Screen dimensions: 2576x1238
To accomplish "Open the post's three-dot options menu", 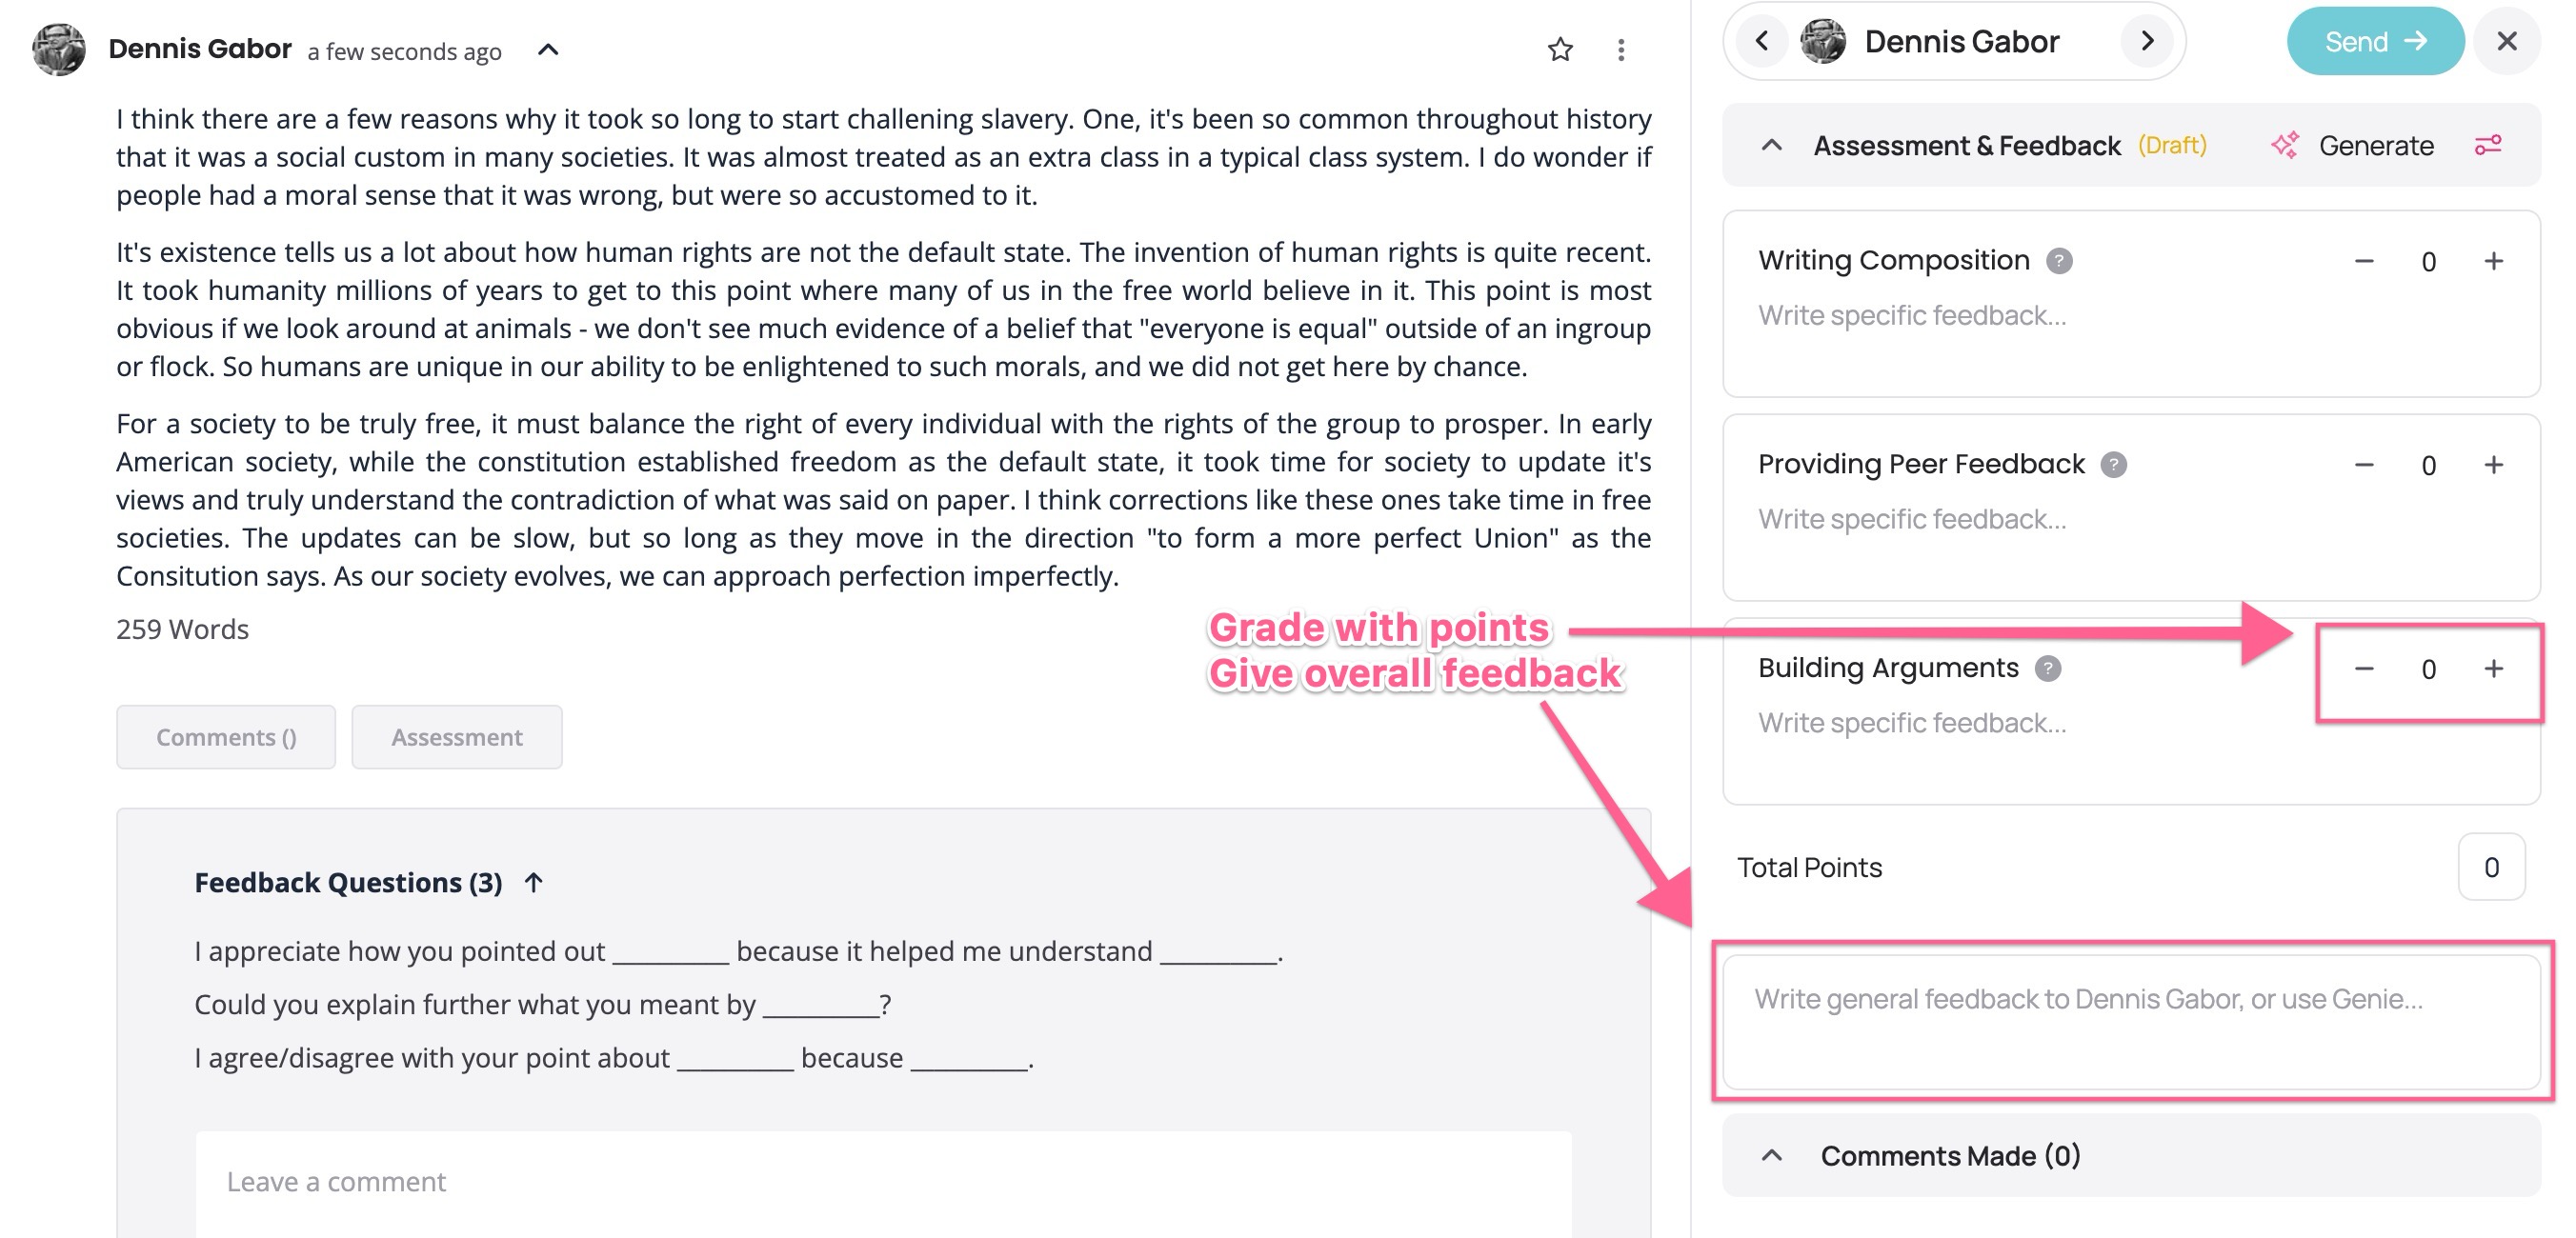I will [1621, 50].
